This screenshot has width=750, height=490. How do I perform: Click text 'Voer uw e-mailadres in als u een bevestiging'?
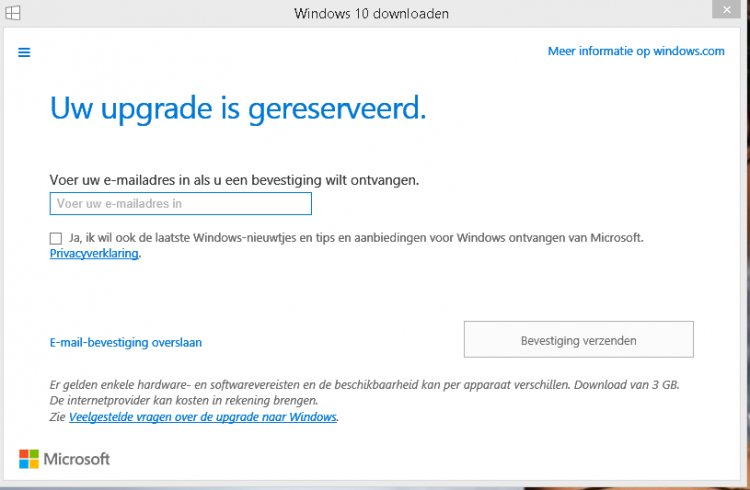tap(187, 180)
